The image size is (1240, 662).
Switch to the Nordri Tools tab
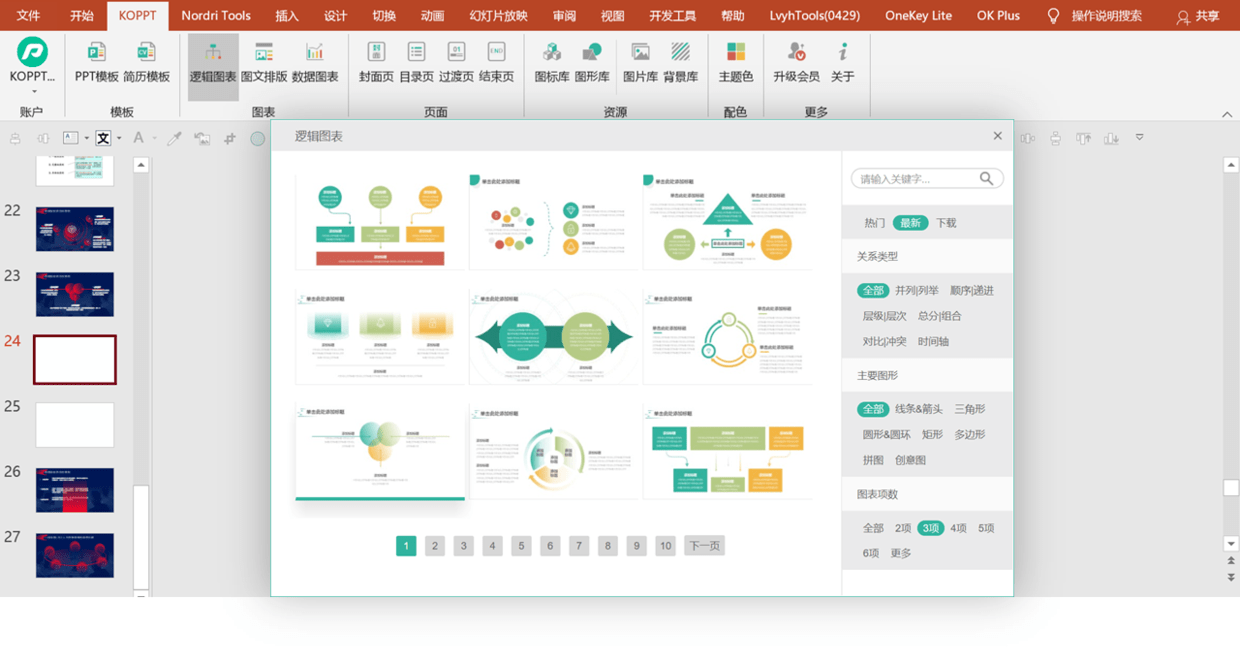pyautogui.click(x=216, y=16)
